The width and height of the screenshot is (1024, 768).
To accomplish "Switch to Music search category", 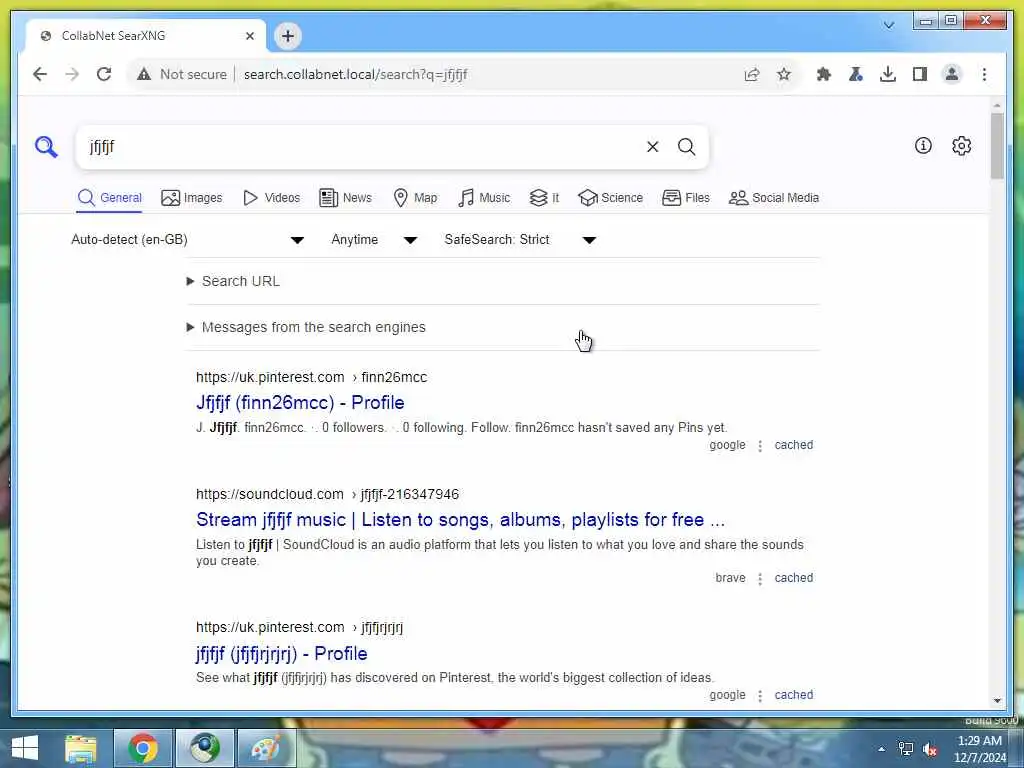I will 484,198.
